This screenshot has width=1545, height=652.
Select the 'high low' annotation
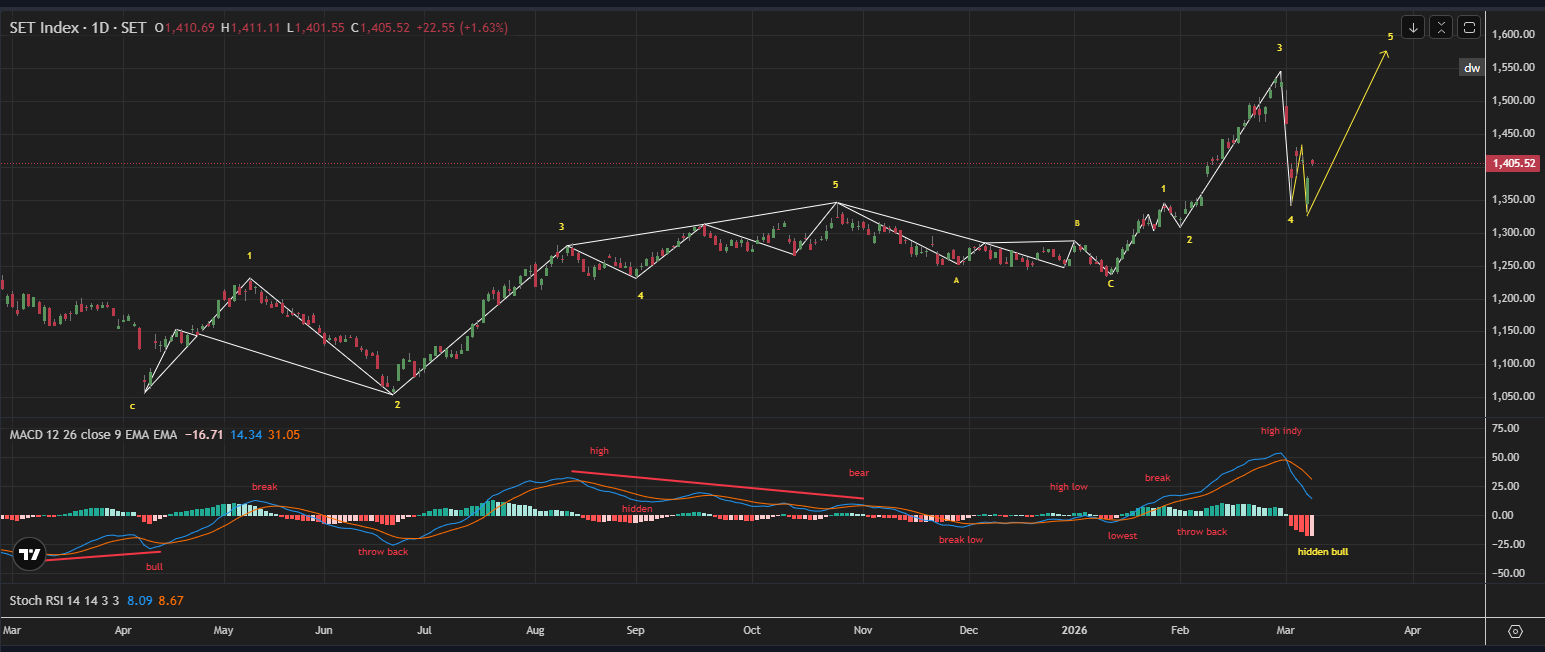coord(1069,487)
